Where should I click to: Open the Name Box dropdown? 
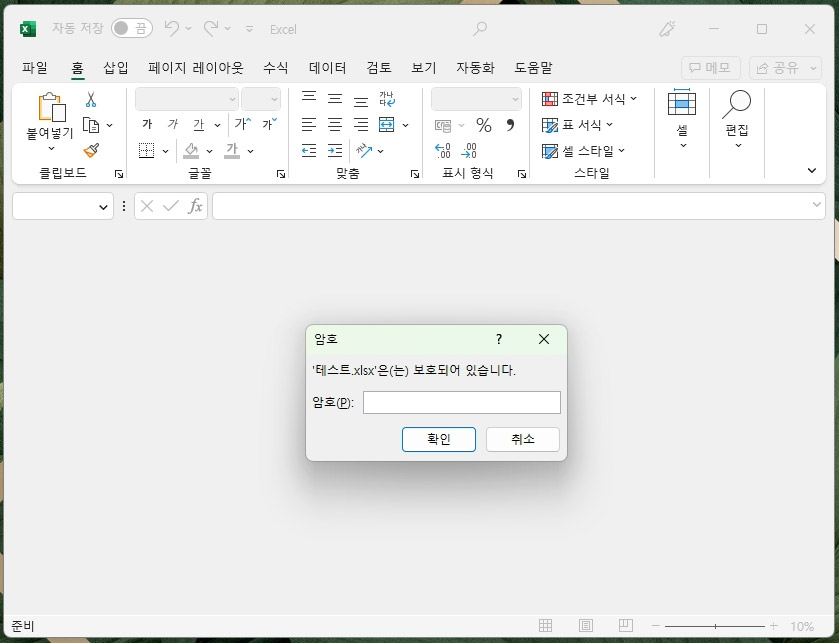[x=103, y=206]
